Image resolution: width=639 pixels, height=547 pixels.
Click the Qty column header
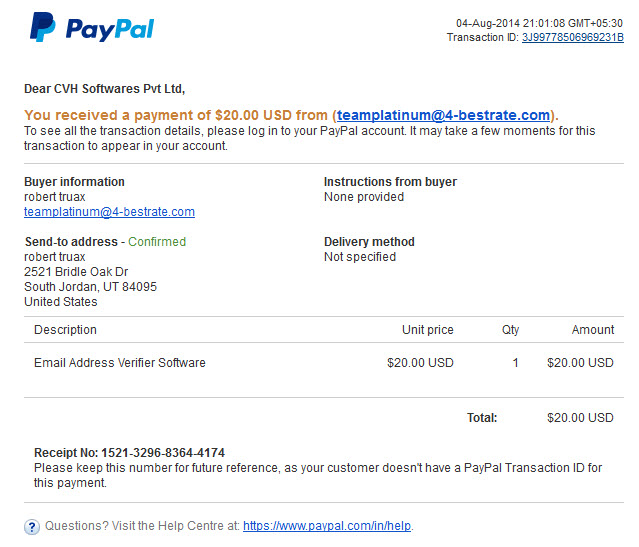510,330
